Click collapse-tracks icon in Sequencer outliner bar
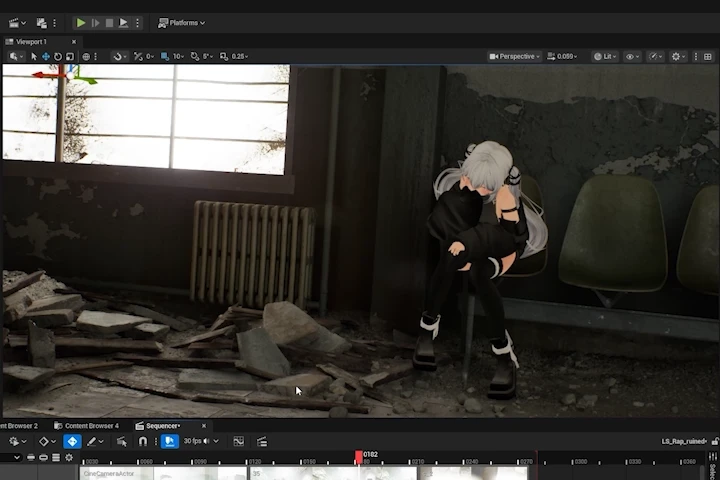Viewport: 720px width, 480px height. 43,457
